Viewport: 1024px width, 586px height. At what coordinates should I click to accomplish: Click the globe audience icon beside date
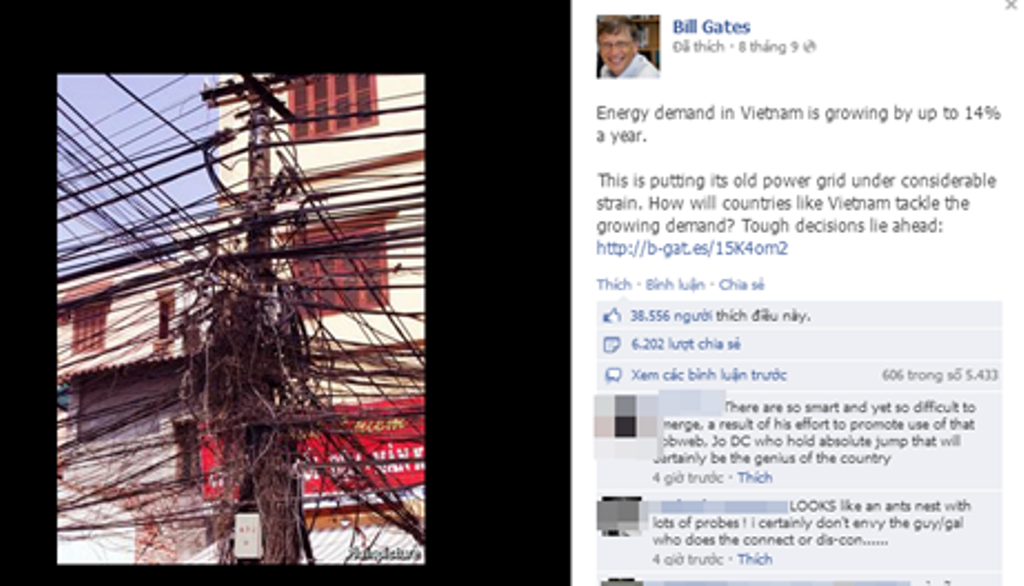pyautogui.click(x=810, y=47)
